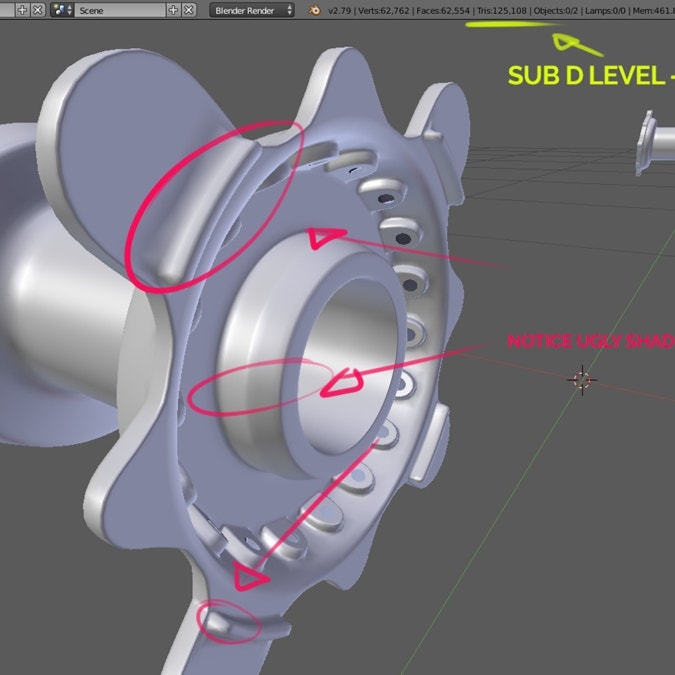675x675 pixels.
Task: Click the v2.79 version text
Action: (340, 10)
